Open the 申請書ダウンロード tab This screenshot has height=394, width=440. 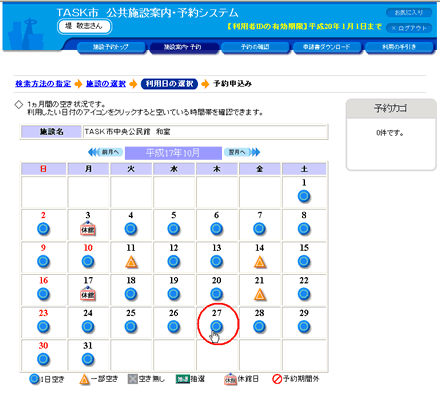(327, 47)
